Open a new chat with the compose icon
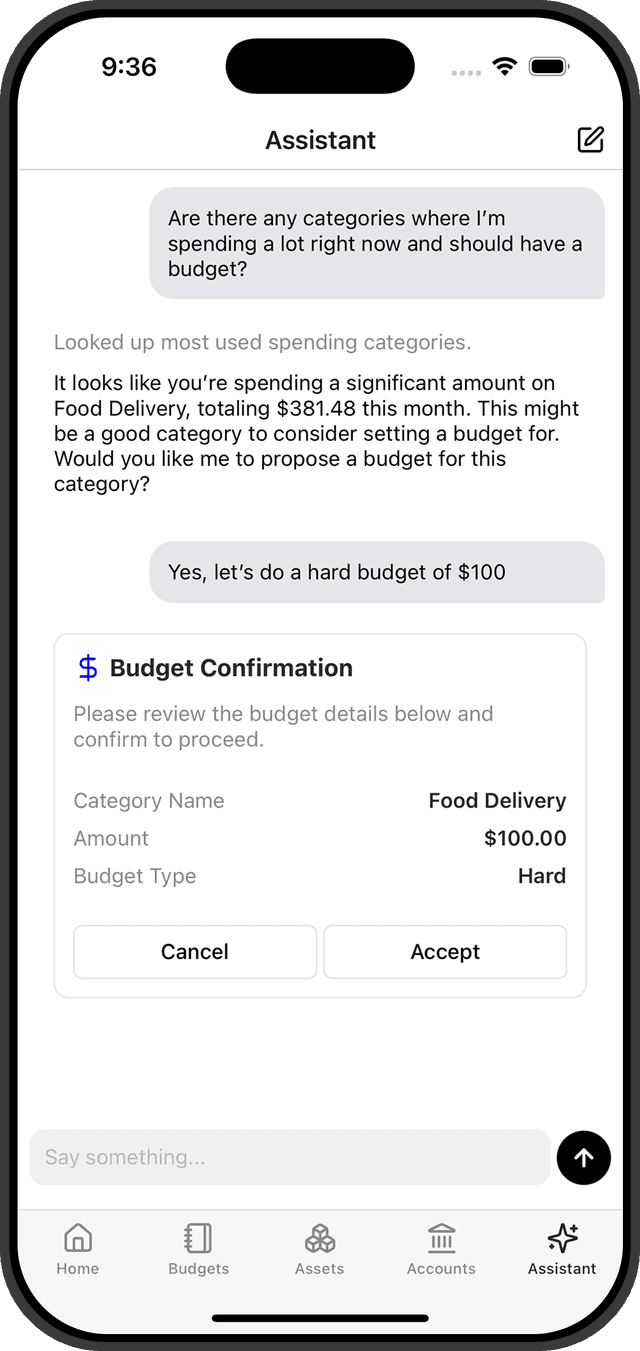This screenshot has height=1351, width=640. [x=590, y=140]
